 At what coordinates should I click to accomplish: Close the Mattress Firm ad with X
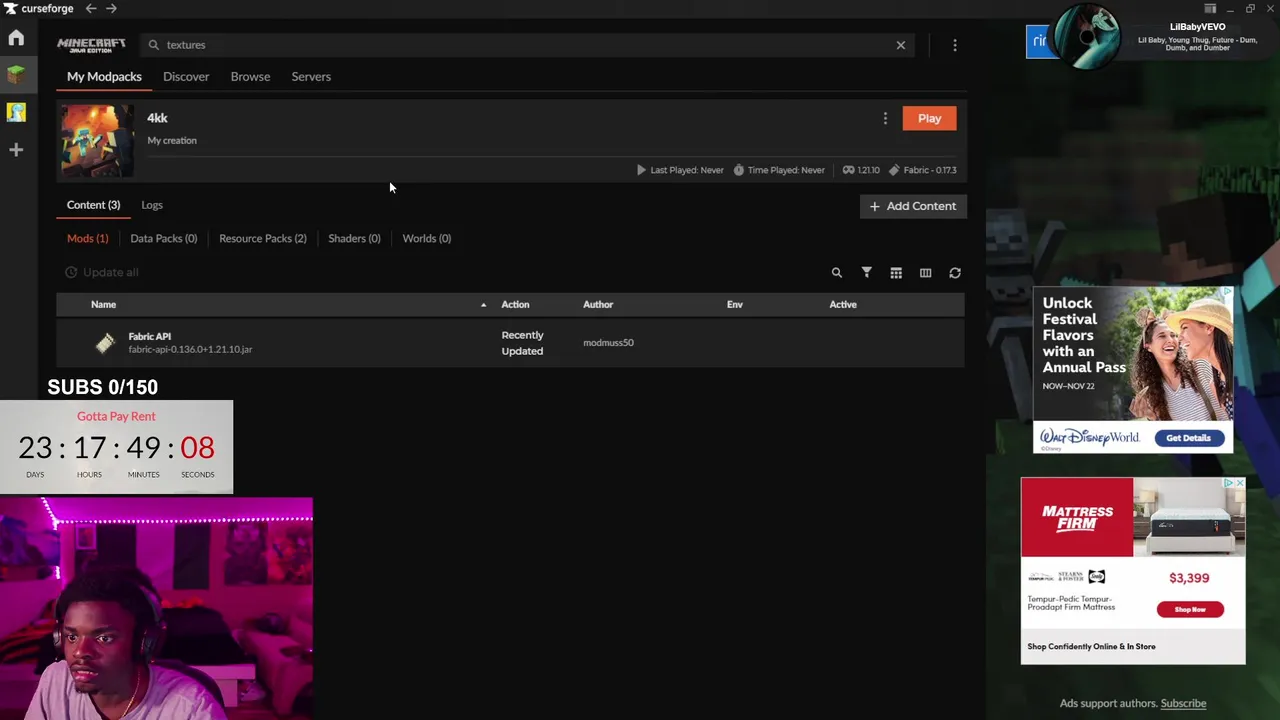pos(1240,483)
